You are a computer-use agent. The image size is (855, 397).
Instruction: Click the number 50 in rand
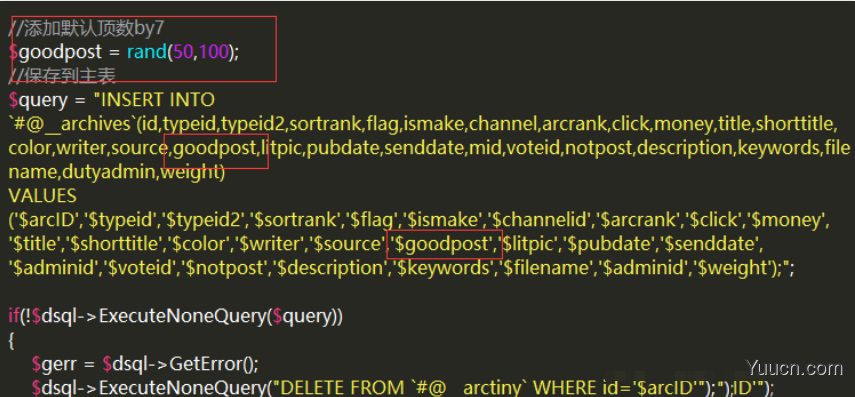coord(186,52)
